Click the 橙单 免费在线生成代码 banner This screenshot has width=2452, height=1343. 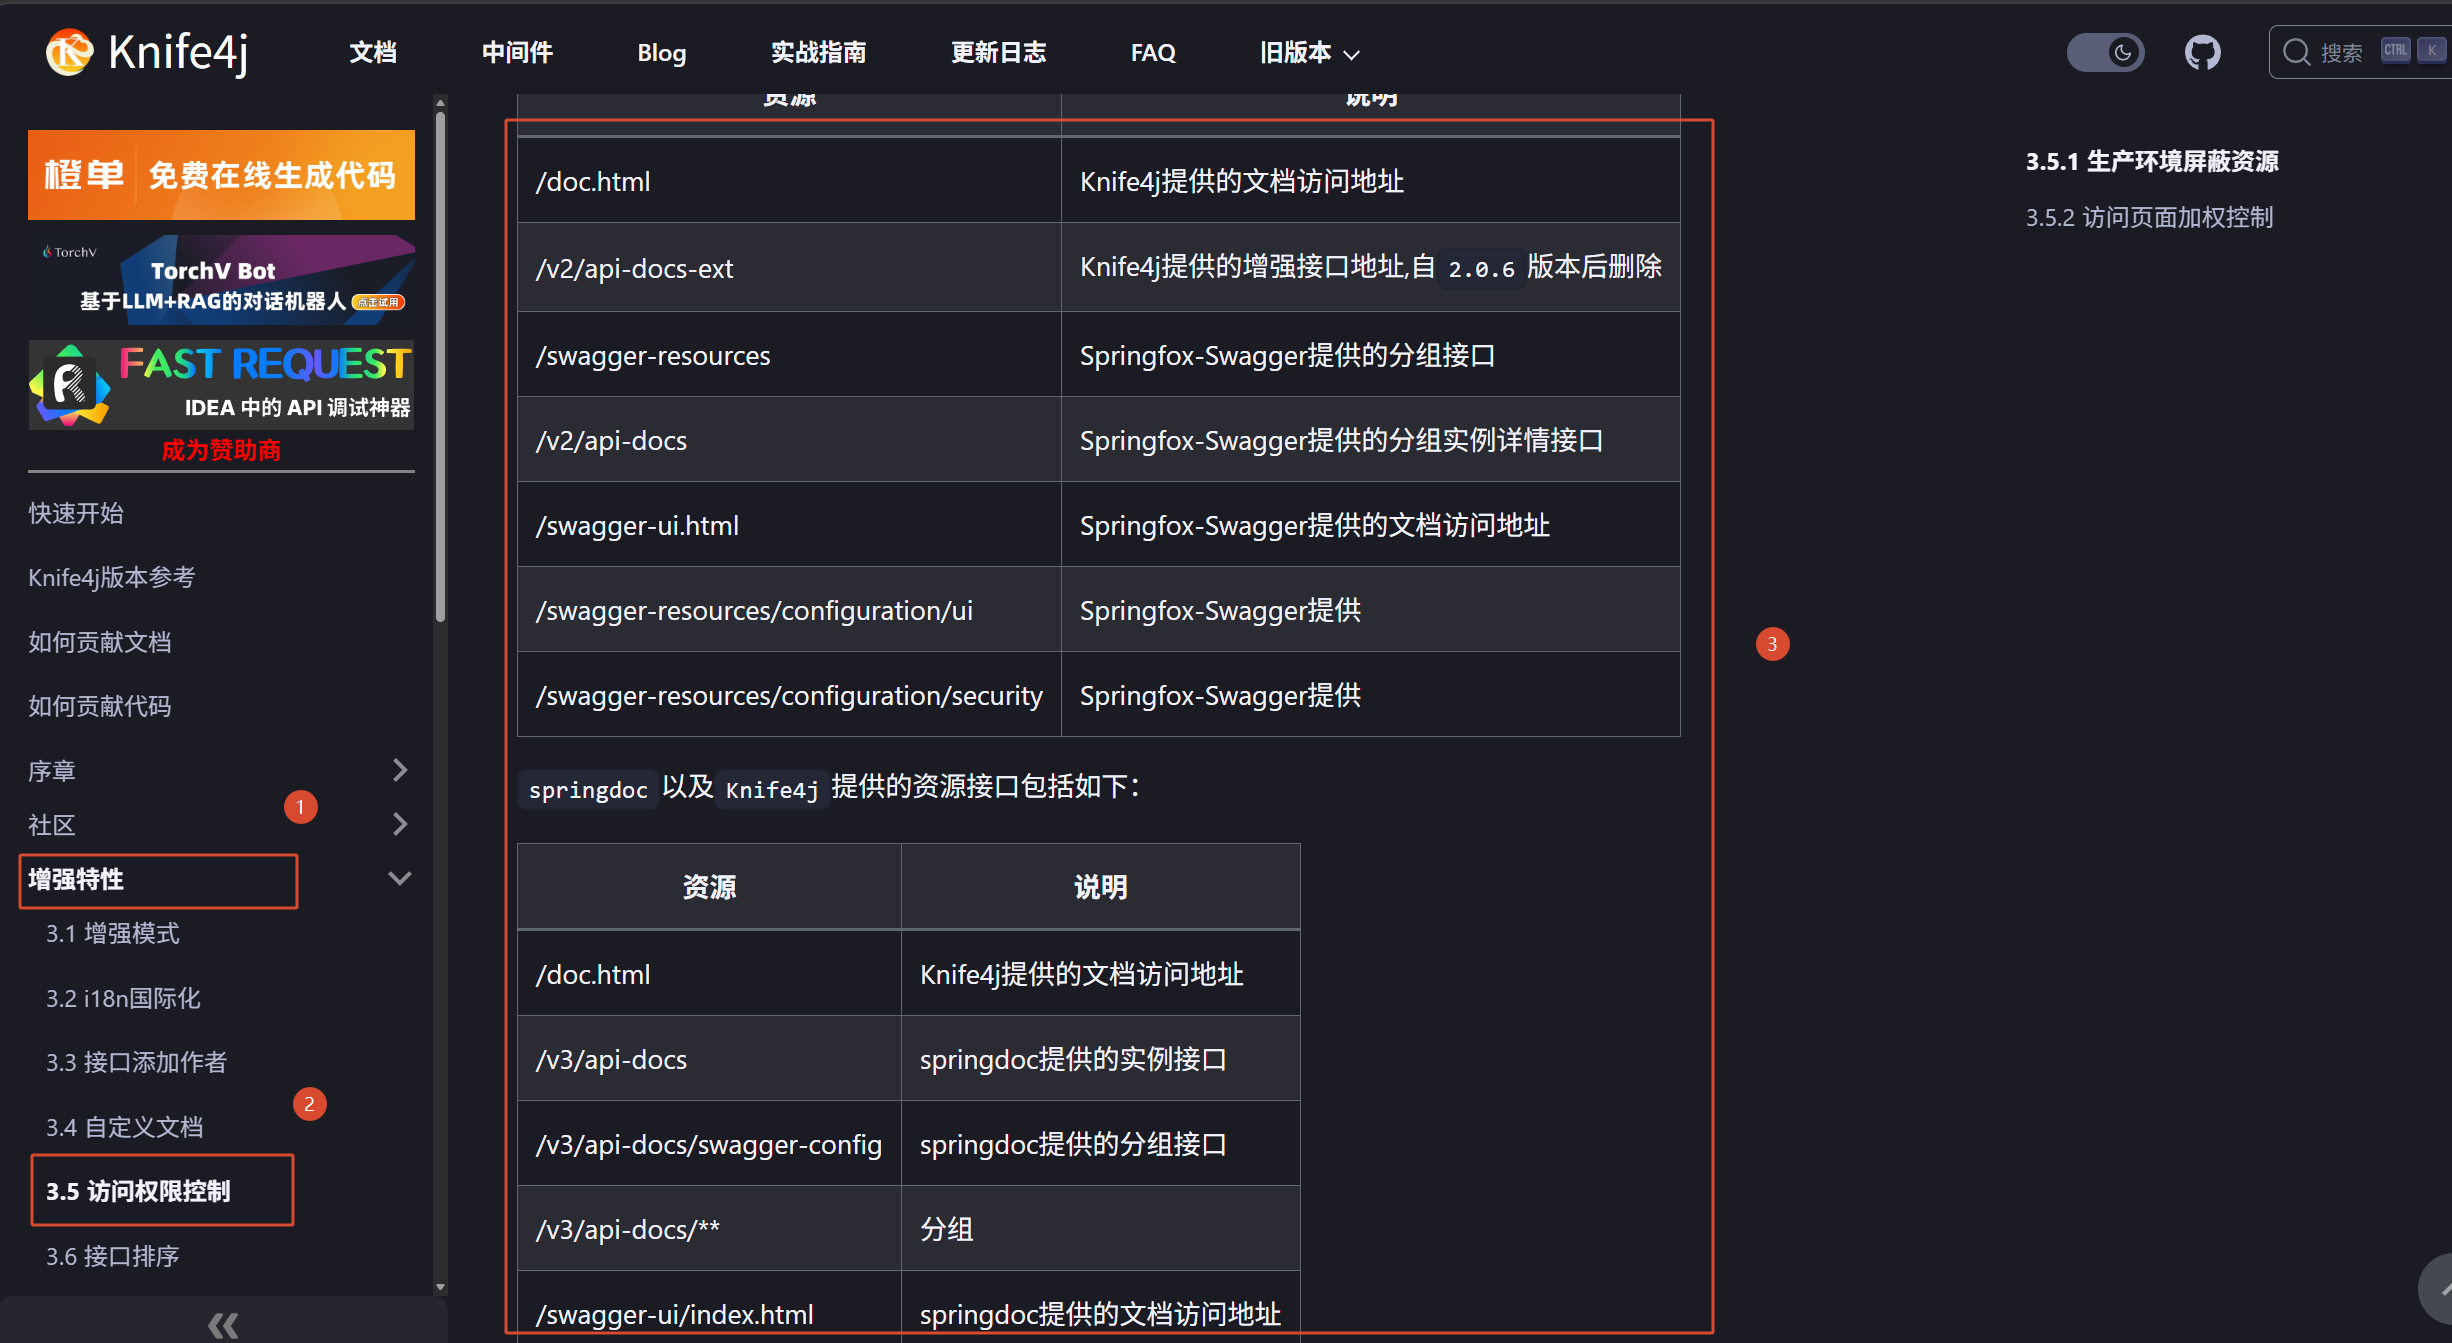(x=221, y=175)
